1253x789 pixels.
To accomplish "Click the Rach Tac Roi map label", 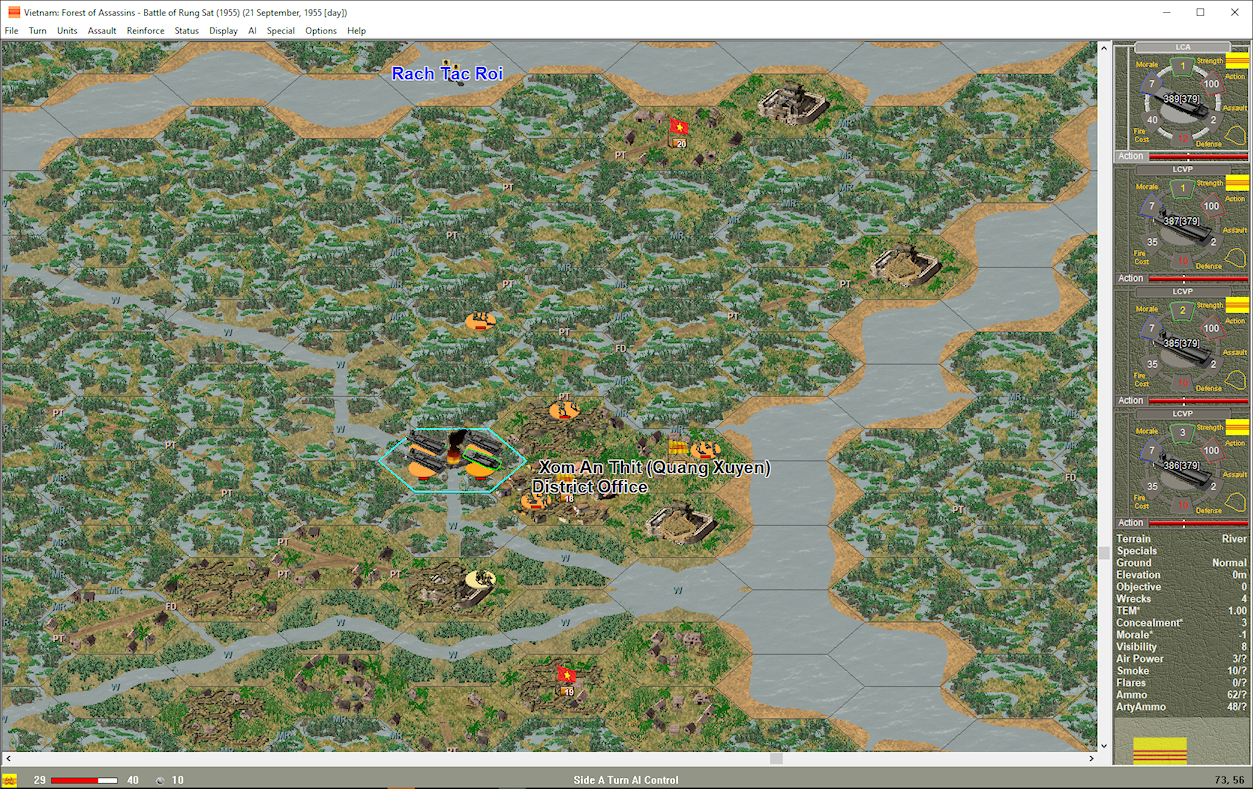I will [447, 73].
